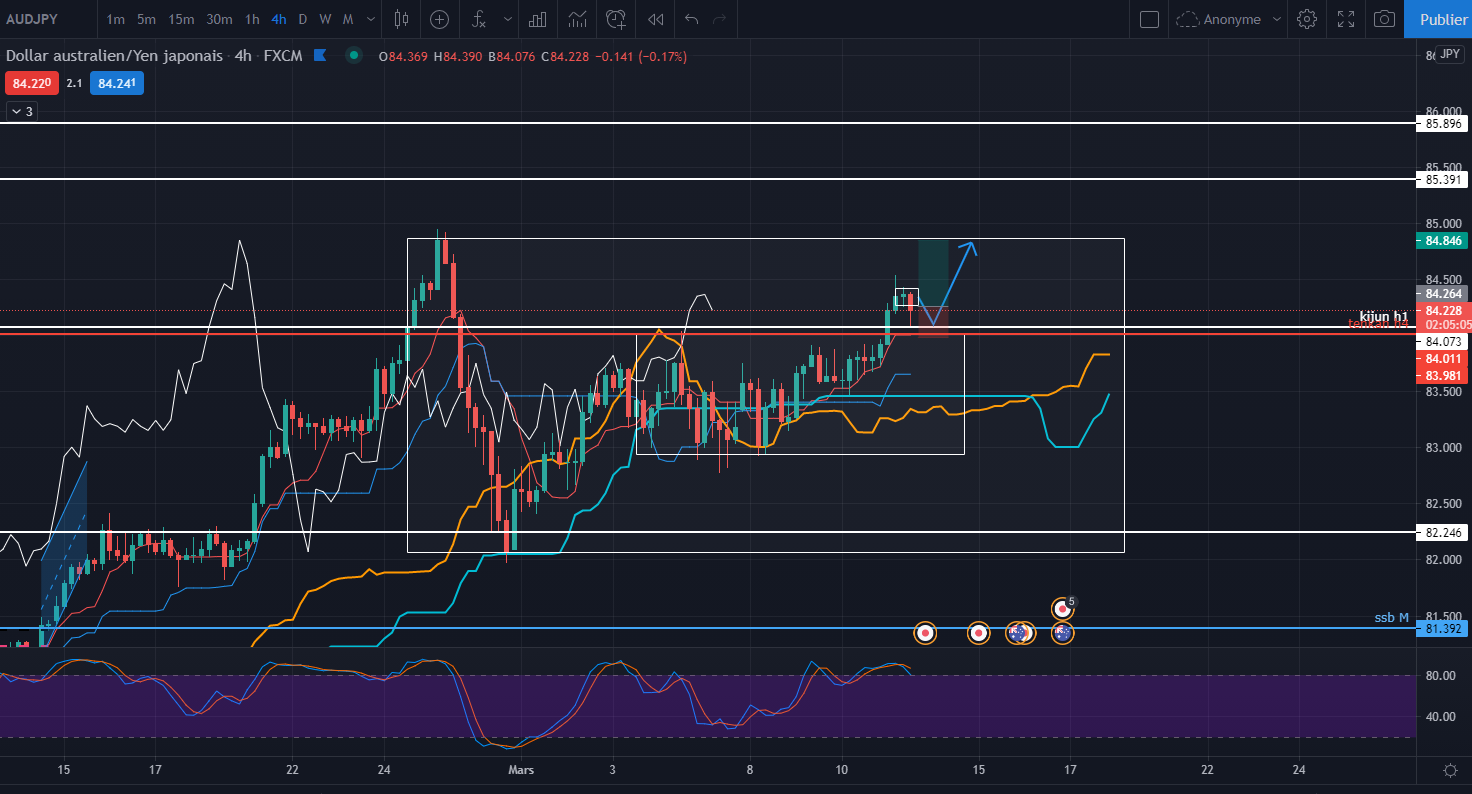Viewport: 1472px width, 794px height.
Task: Create an alert with the alarm clock icon
Action: [616, 19]
